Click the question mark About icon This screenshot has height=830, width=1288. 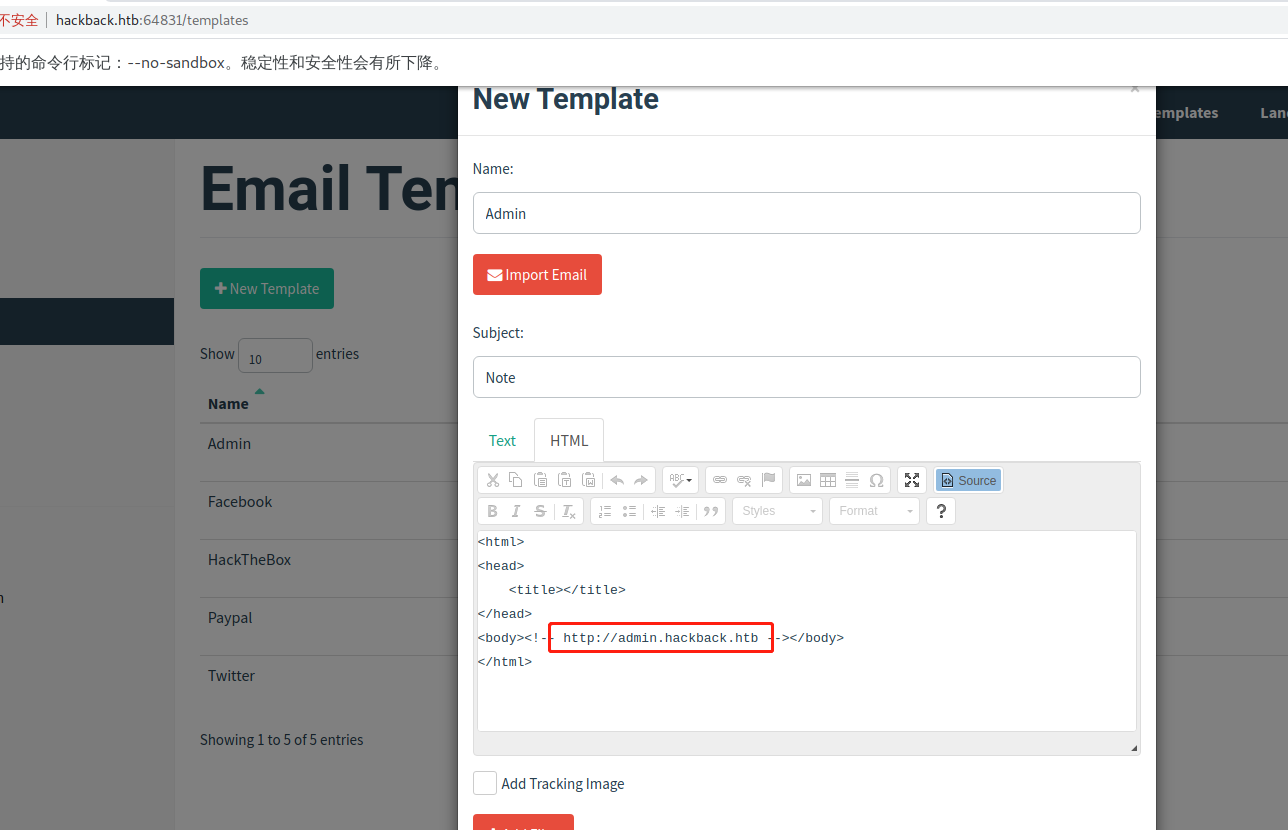941,511
